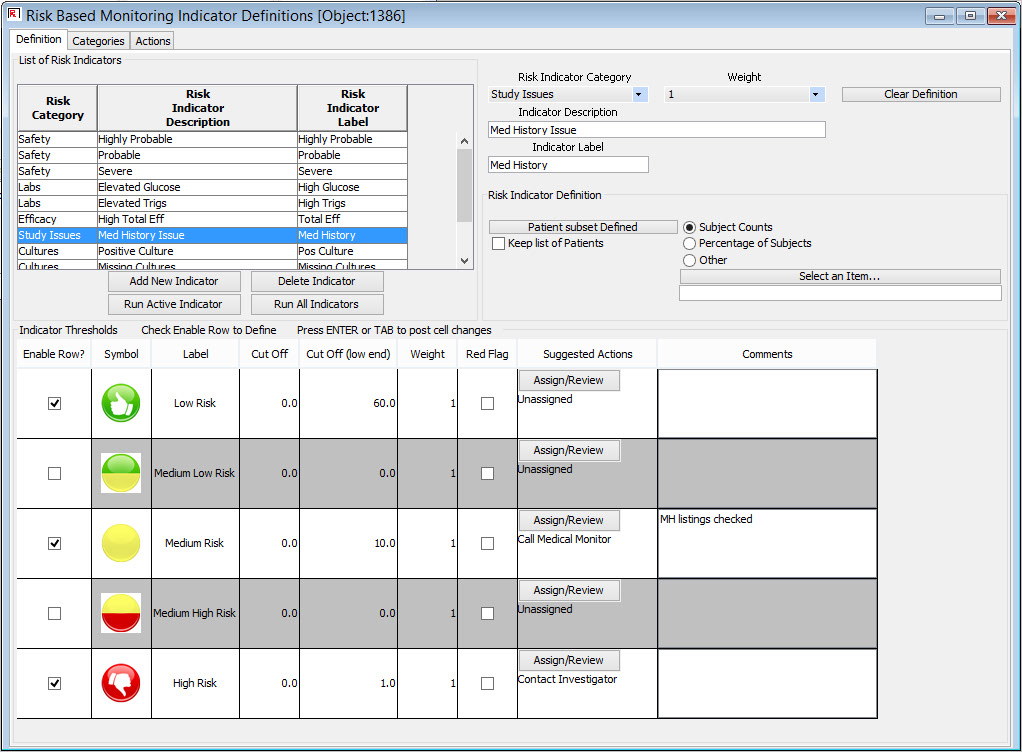Click the empty field below Select an Item
The image size is (1022, 752).
click(840, 293)
